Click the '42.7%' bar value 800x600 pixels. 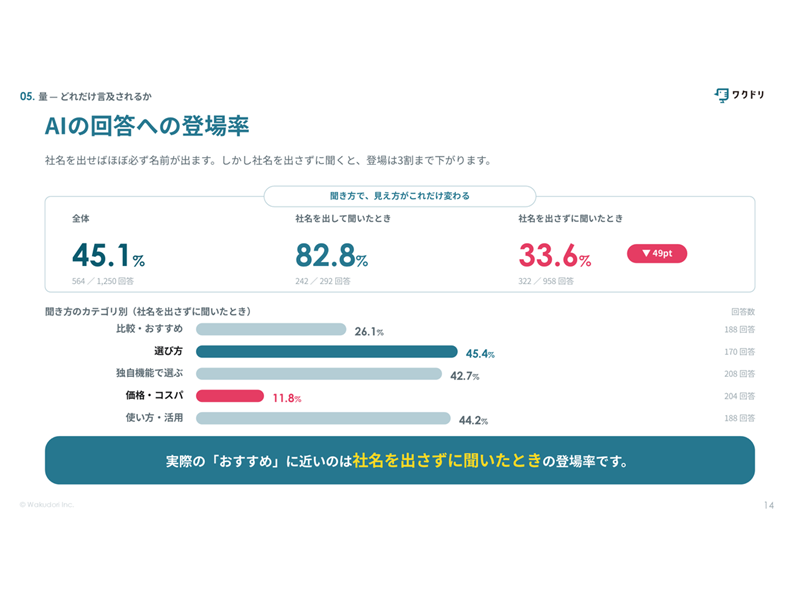464,376
